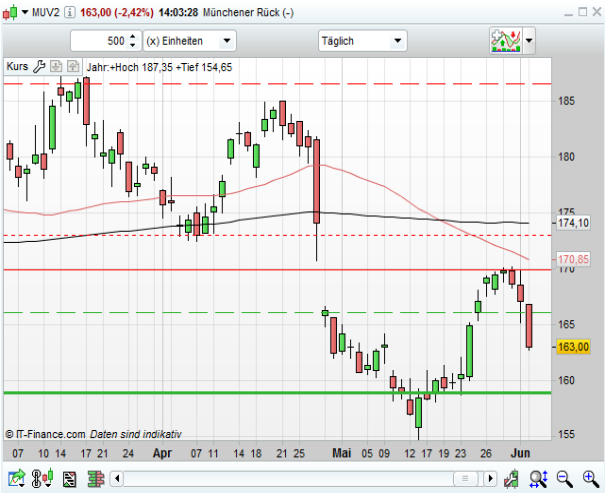Click the Apr label on the date axis

[162, 453]
